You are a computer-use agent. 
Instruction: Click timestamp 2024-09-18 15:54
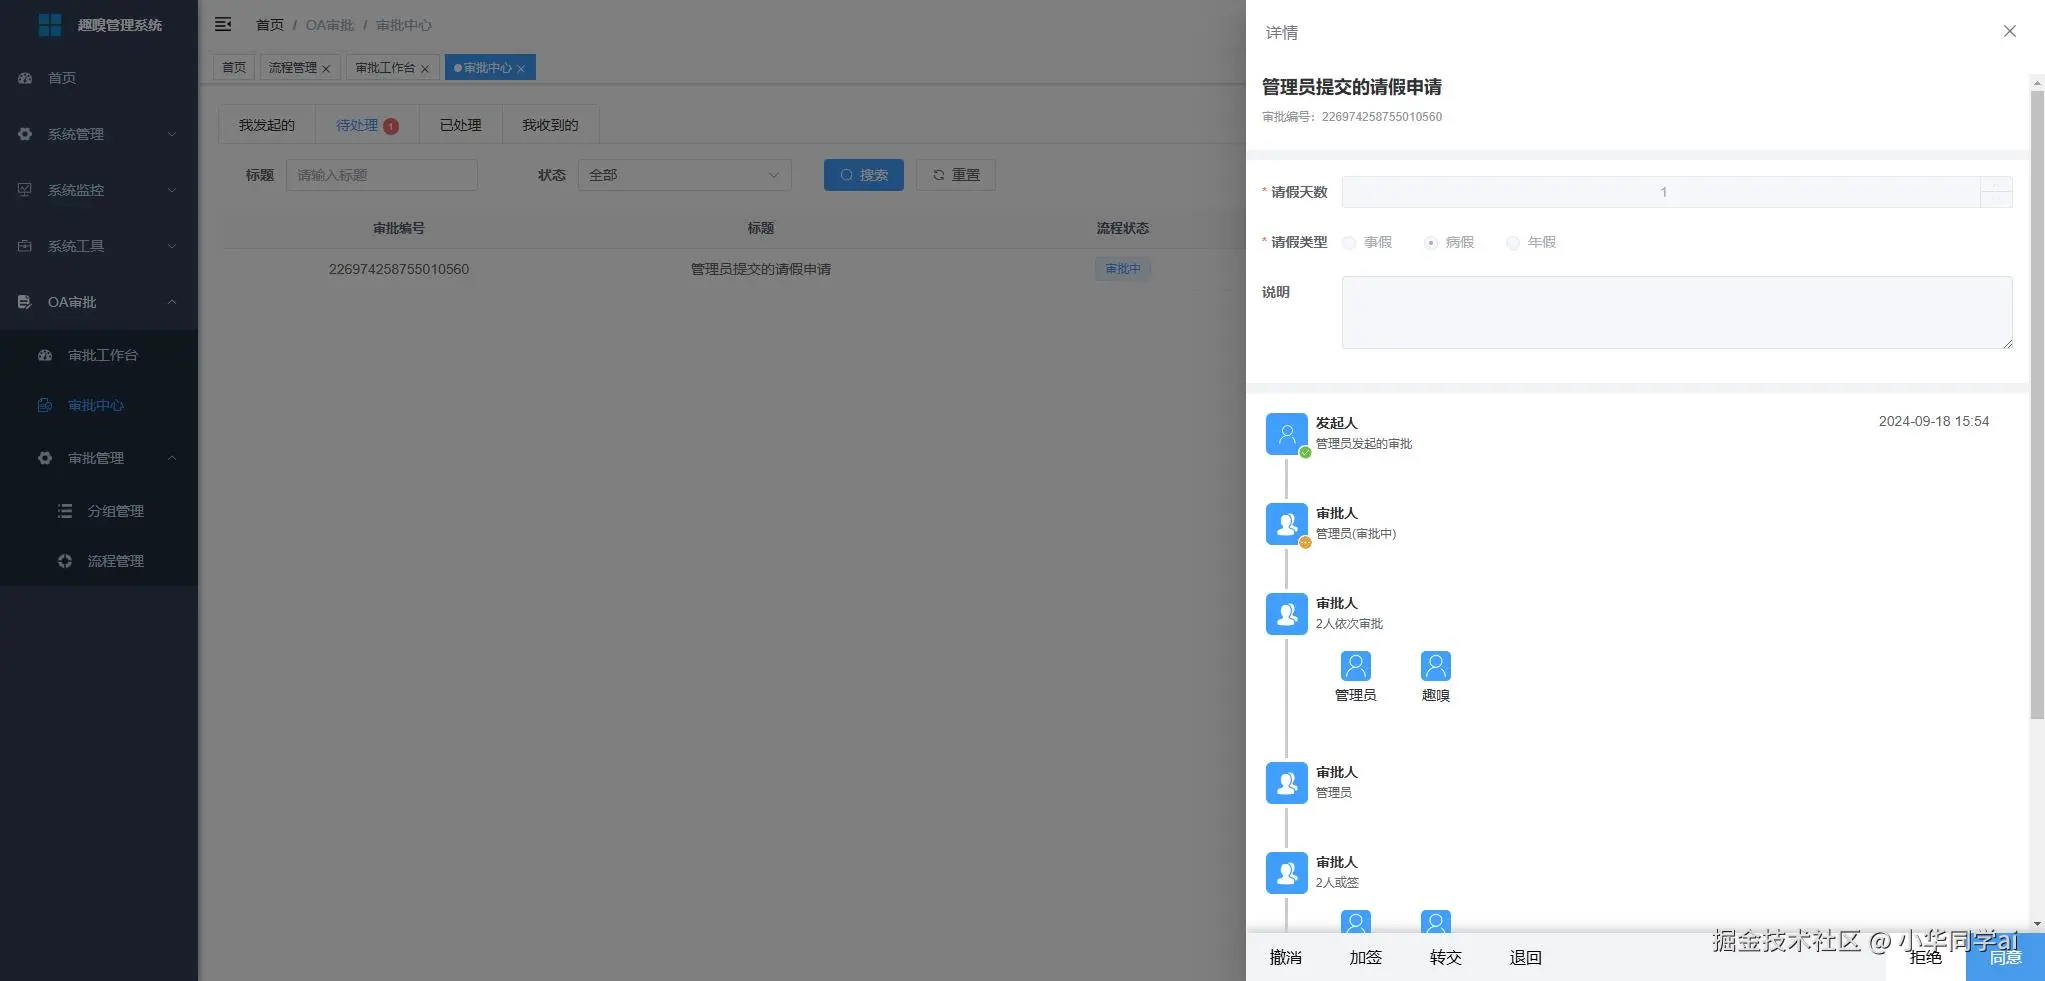tap(1934, 421)
